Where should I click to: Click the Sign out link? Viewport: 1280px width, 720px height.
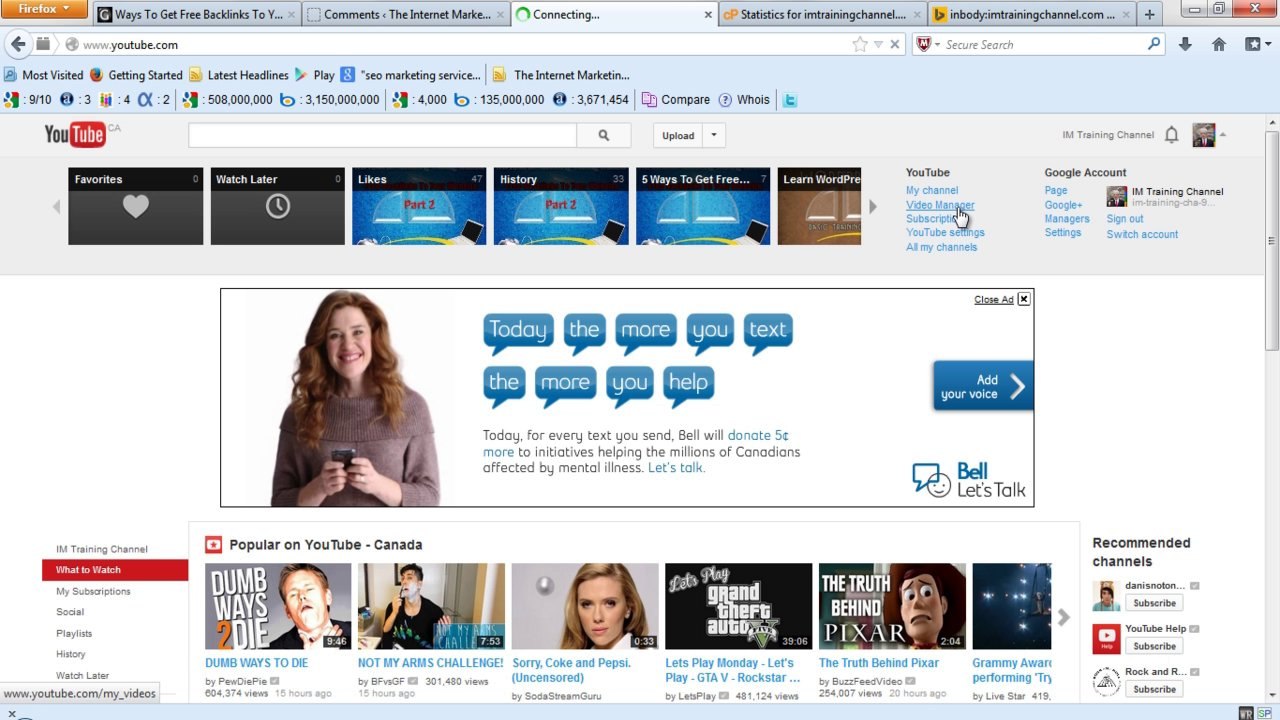click(1125, 218)
